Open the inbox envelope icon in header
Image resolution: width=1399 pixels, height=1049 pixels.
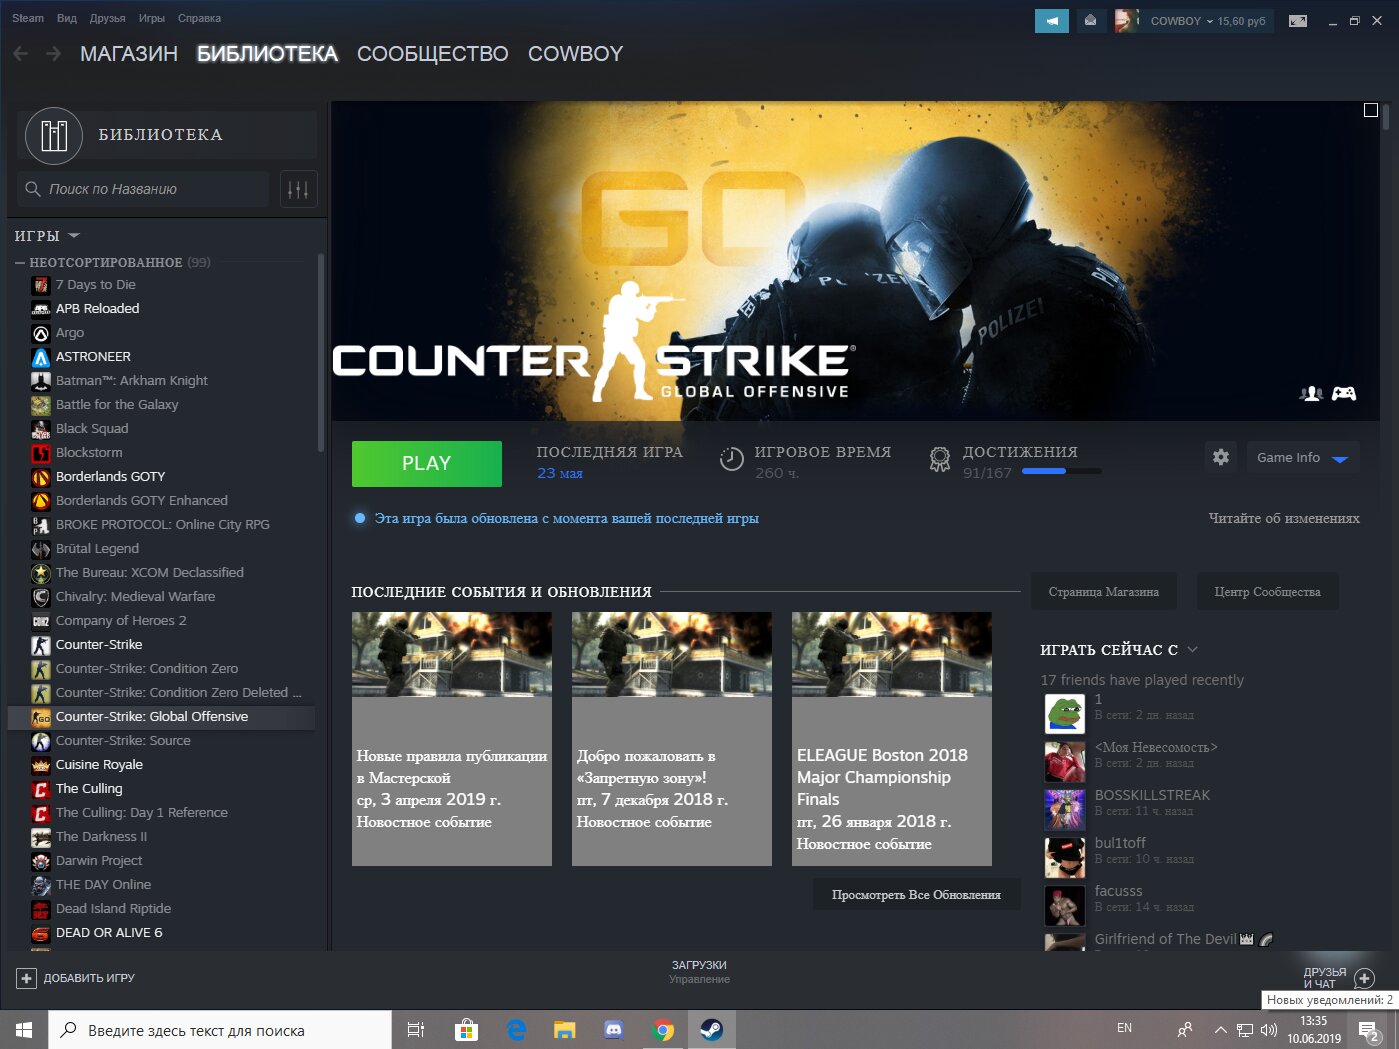click(1090, 20)
